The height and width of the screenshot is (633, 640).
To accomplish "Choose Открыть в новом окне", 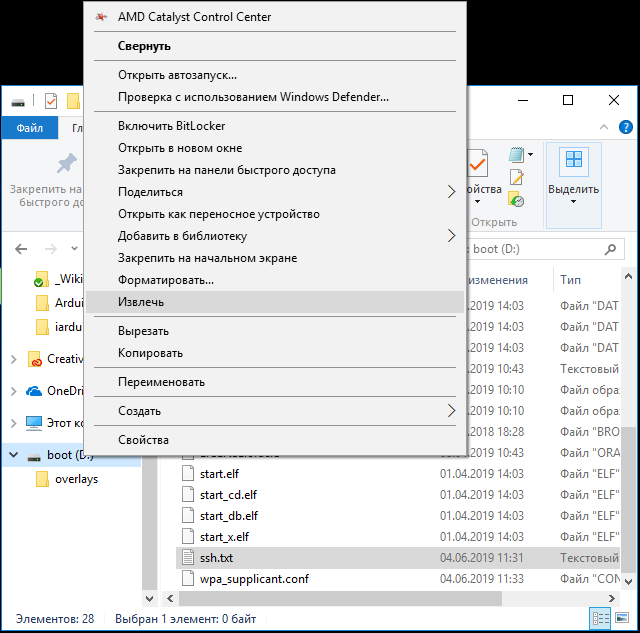I will tap(275, 148).
